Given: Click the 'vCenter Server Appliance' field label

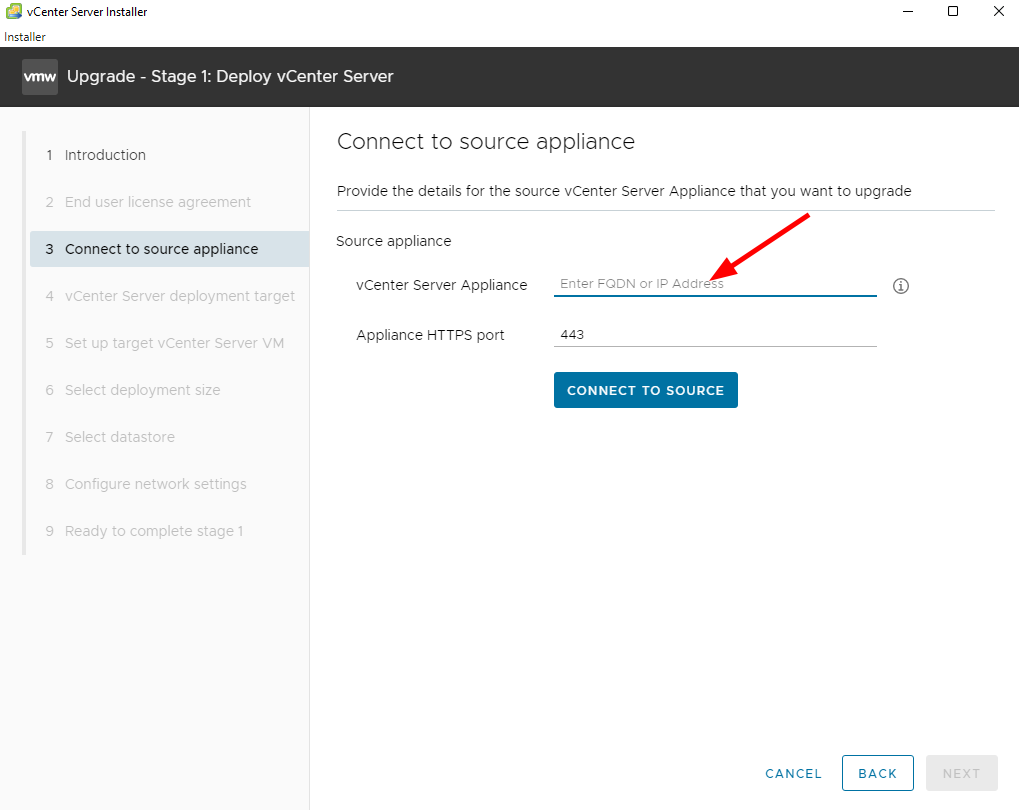Looking at the screenshot, I should coord(441,285).
